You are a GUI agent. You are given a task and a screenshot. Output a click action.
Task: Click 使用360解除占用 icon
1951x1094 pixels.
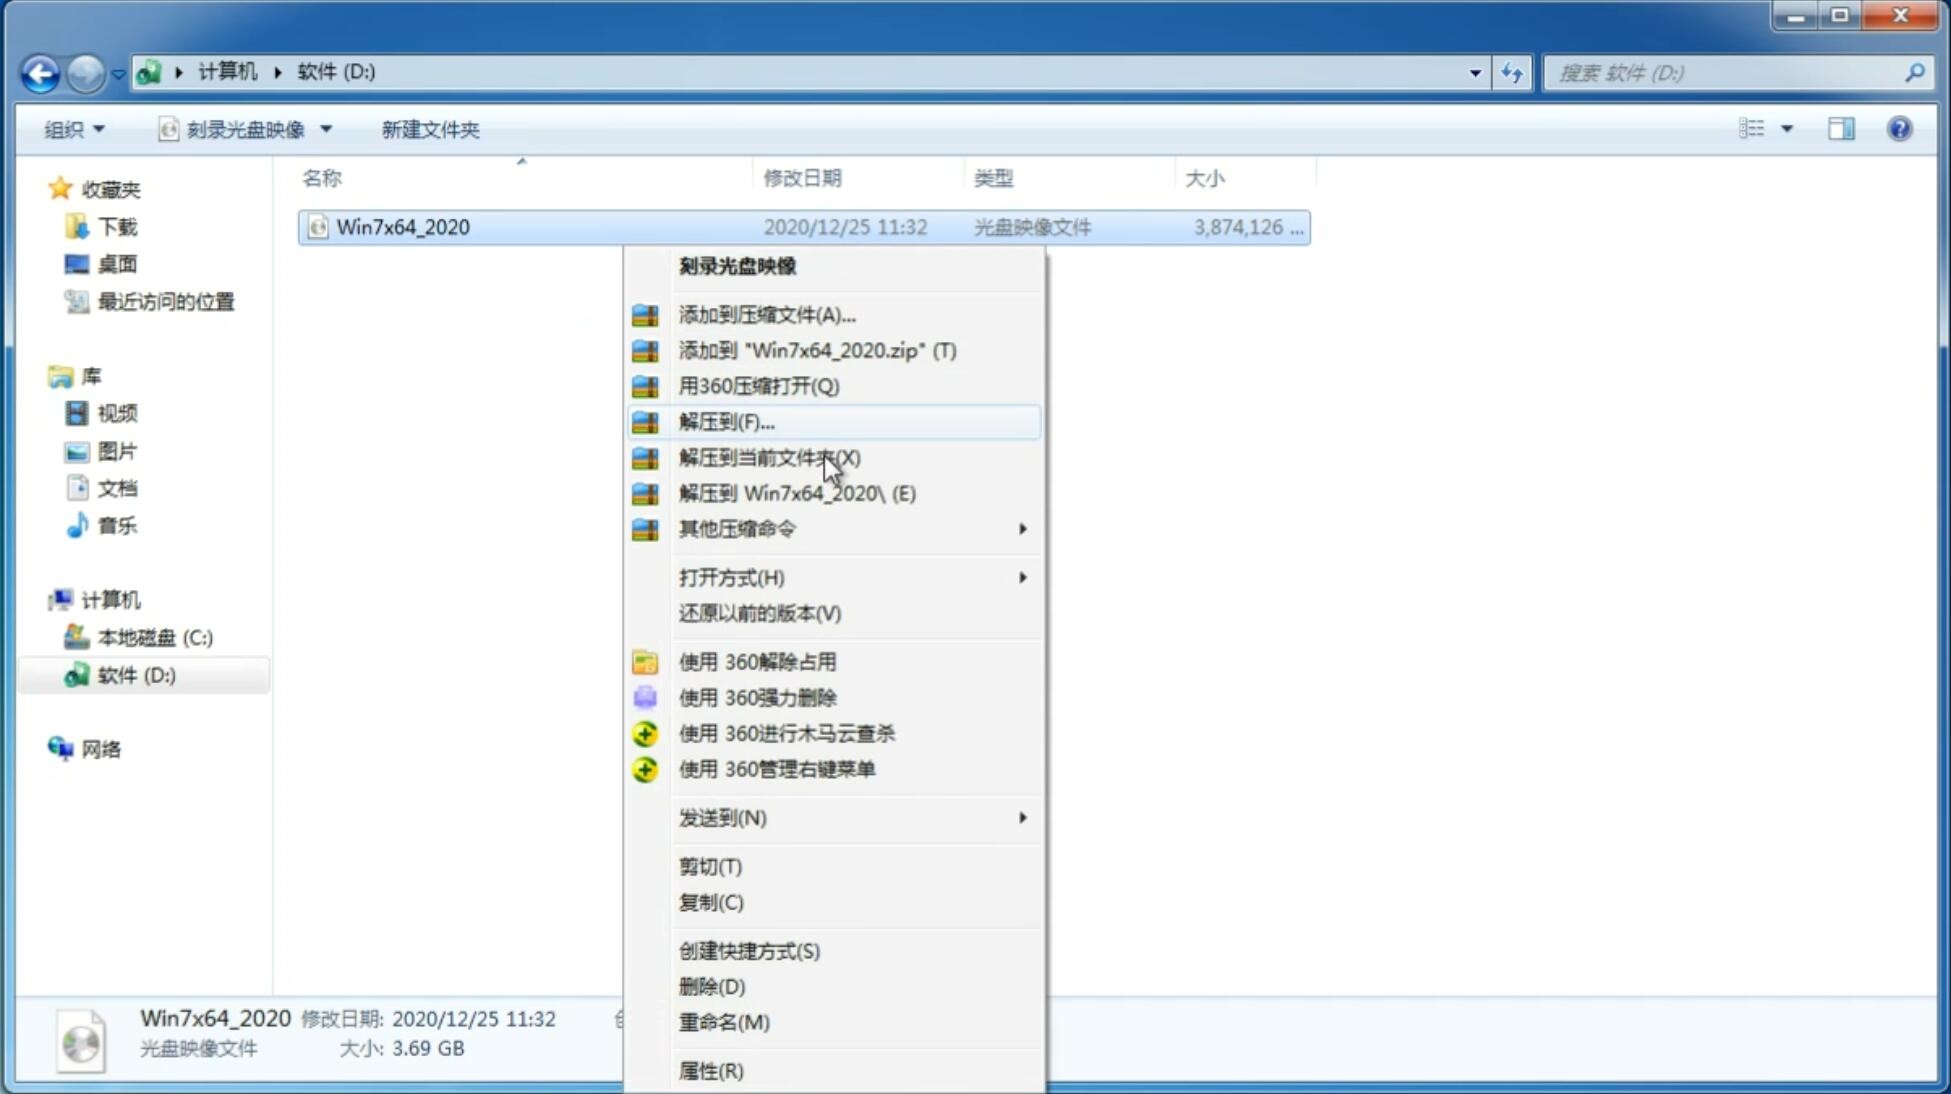(x=643, y=661)
